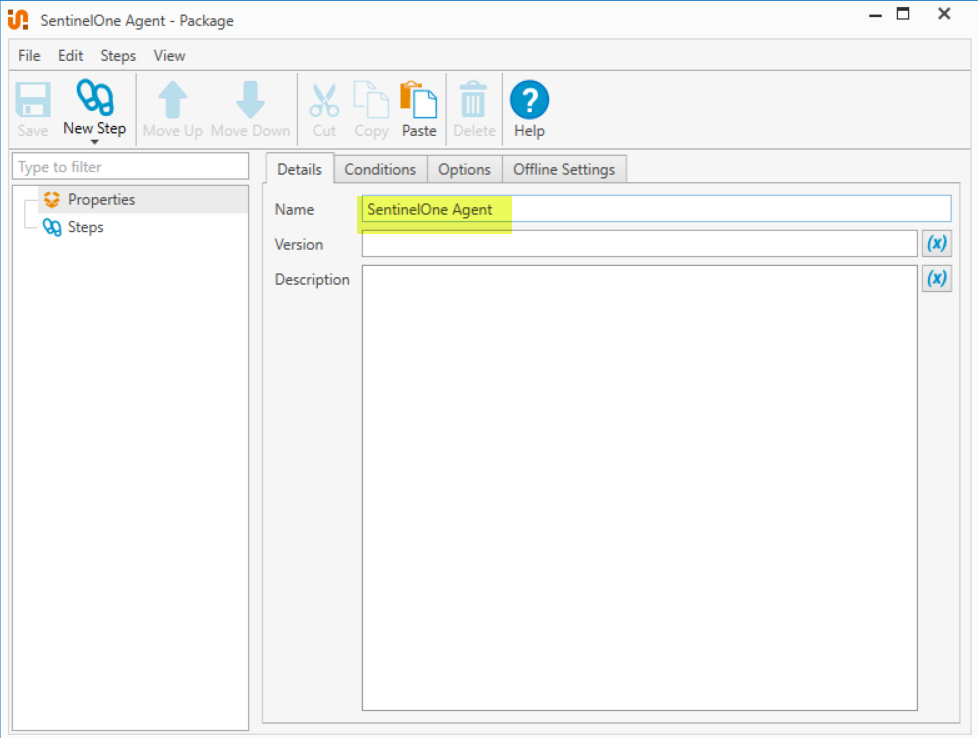
Task: Select Steps in the tree
Action: tap(85, 227)
